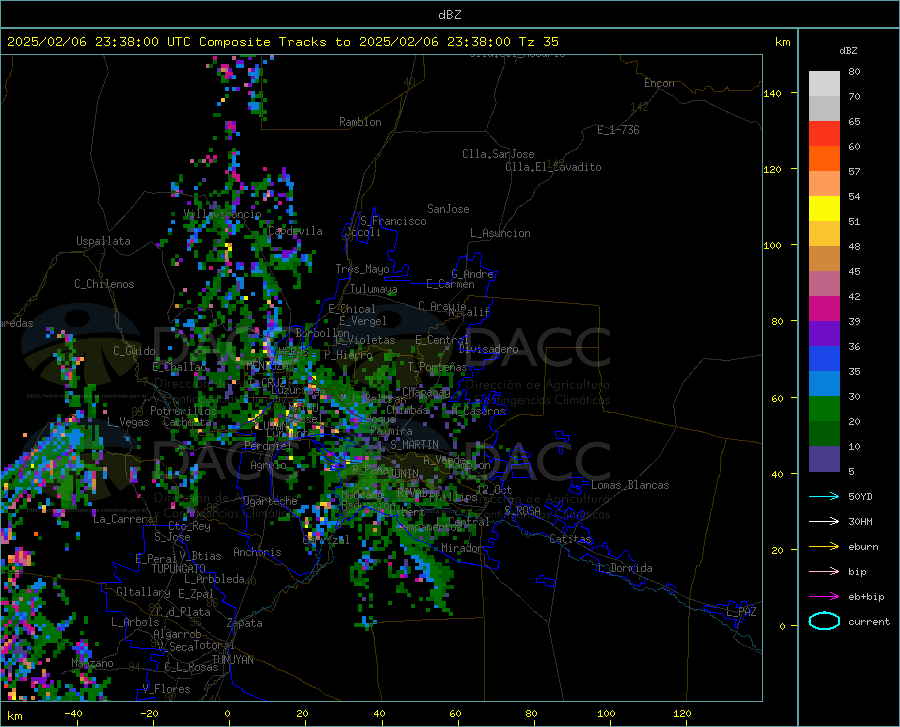The image size is (900, 727).
Task: Select the orange 60 dBZ legend swatch
Action: [x=824, y=158]
